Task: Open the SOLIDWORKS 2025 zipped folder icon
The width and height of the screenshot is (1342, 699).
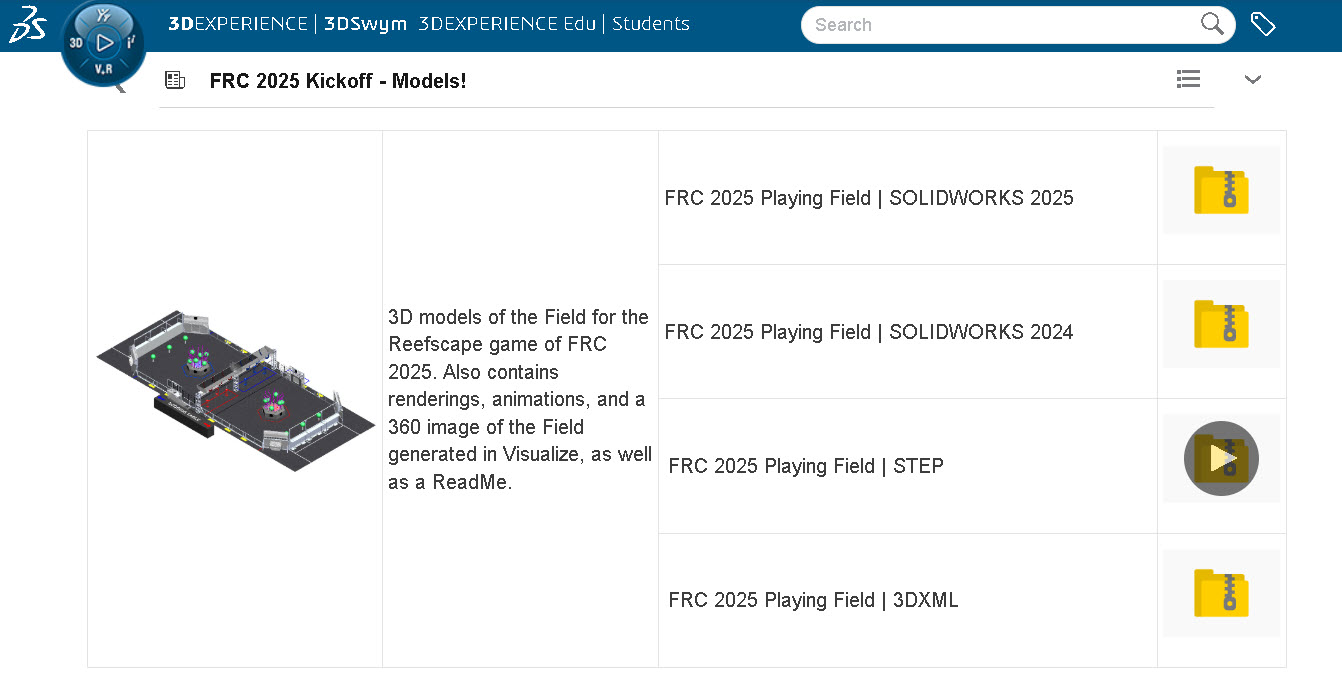Action: (x=1221, y=190)
